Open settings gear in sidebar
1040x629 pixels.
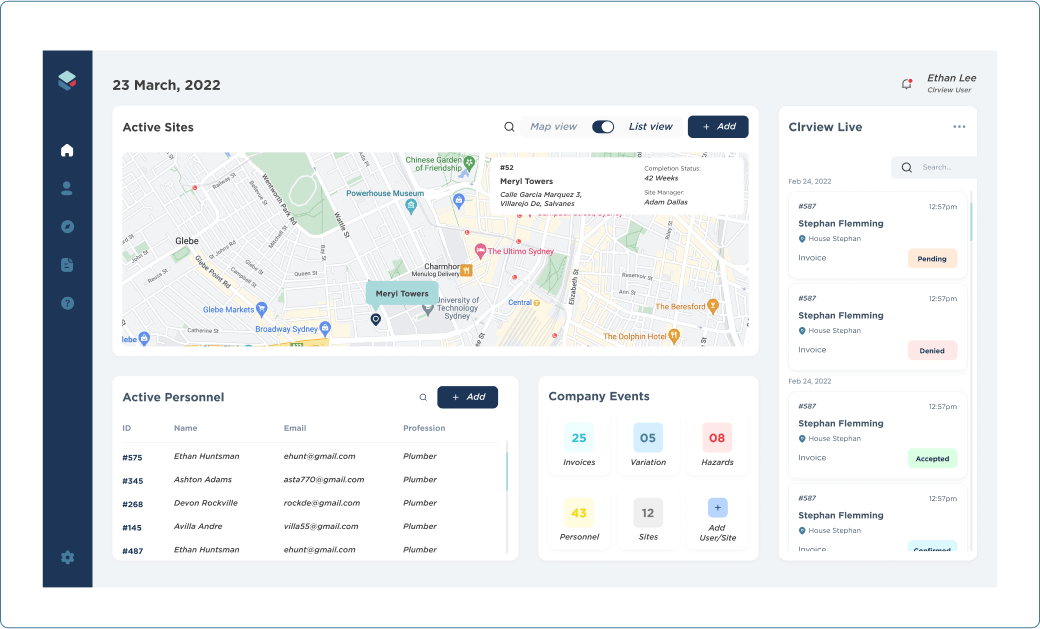67,557
